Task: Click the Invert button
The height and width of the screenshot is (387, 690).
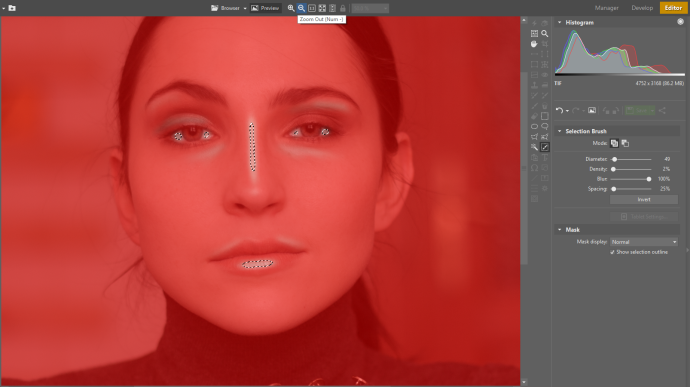Action: [644, 199]
